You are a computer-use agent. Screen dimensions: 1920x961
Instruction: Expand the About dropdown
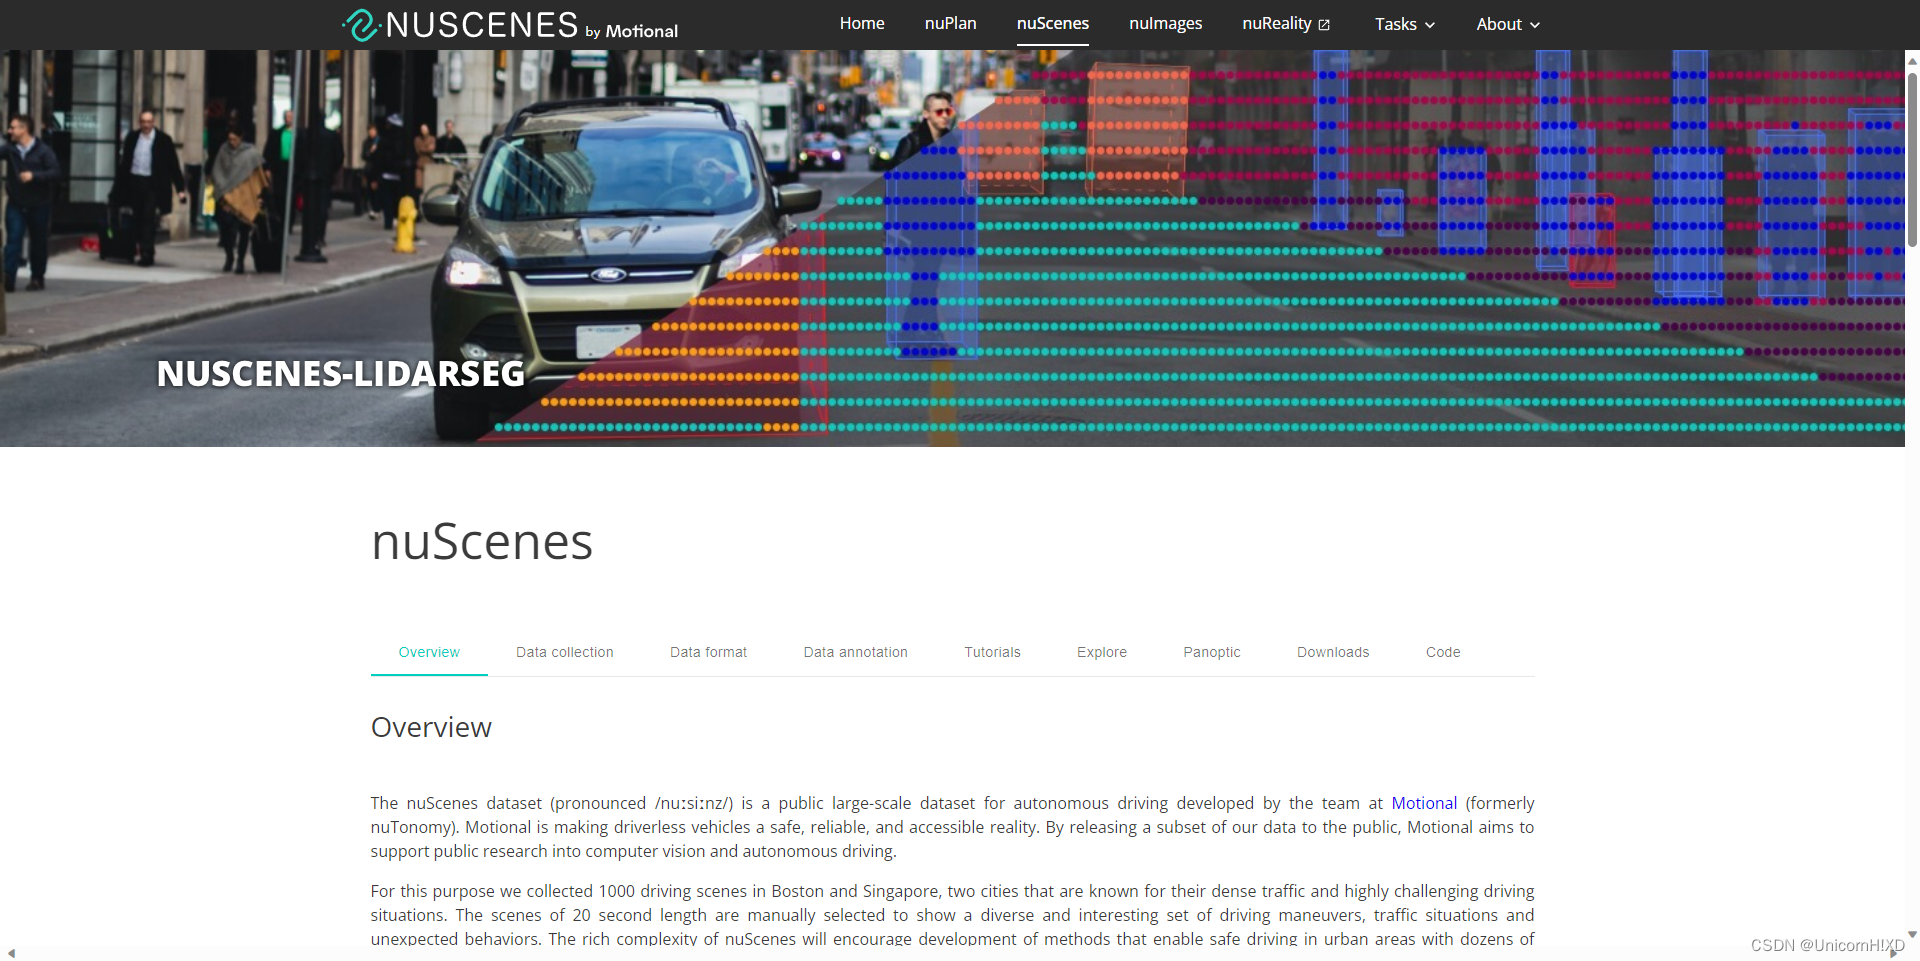point(1506,24)
